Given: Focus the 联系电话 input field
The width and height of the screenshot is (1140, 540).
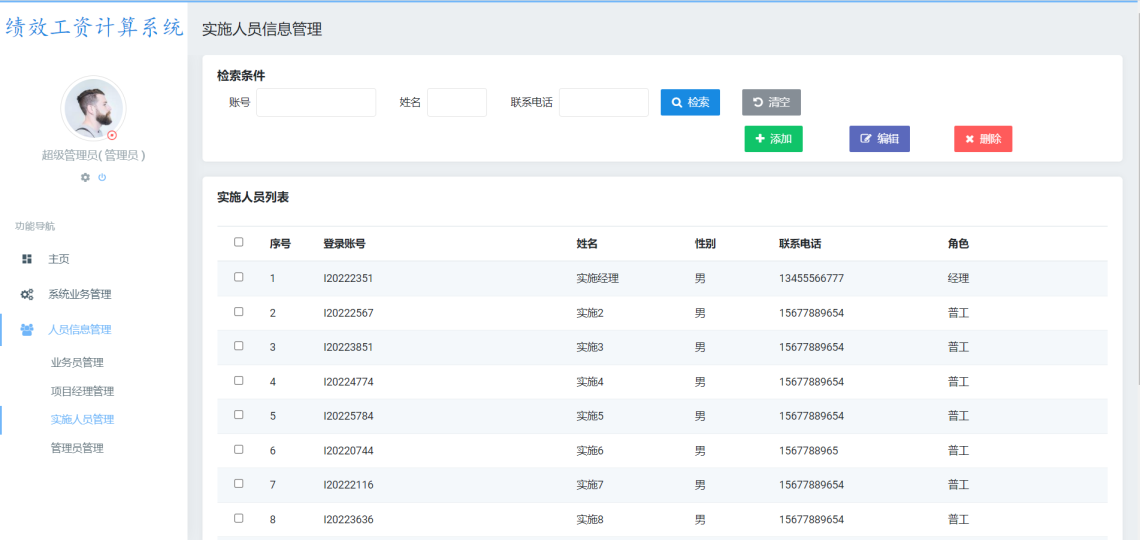Looking at the screenshot, I should [x=603, y=102].
